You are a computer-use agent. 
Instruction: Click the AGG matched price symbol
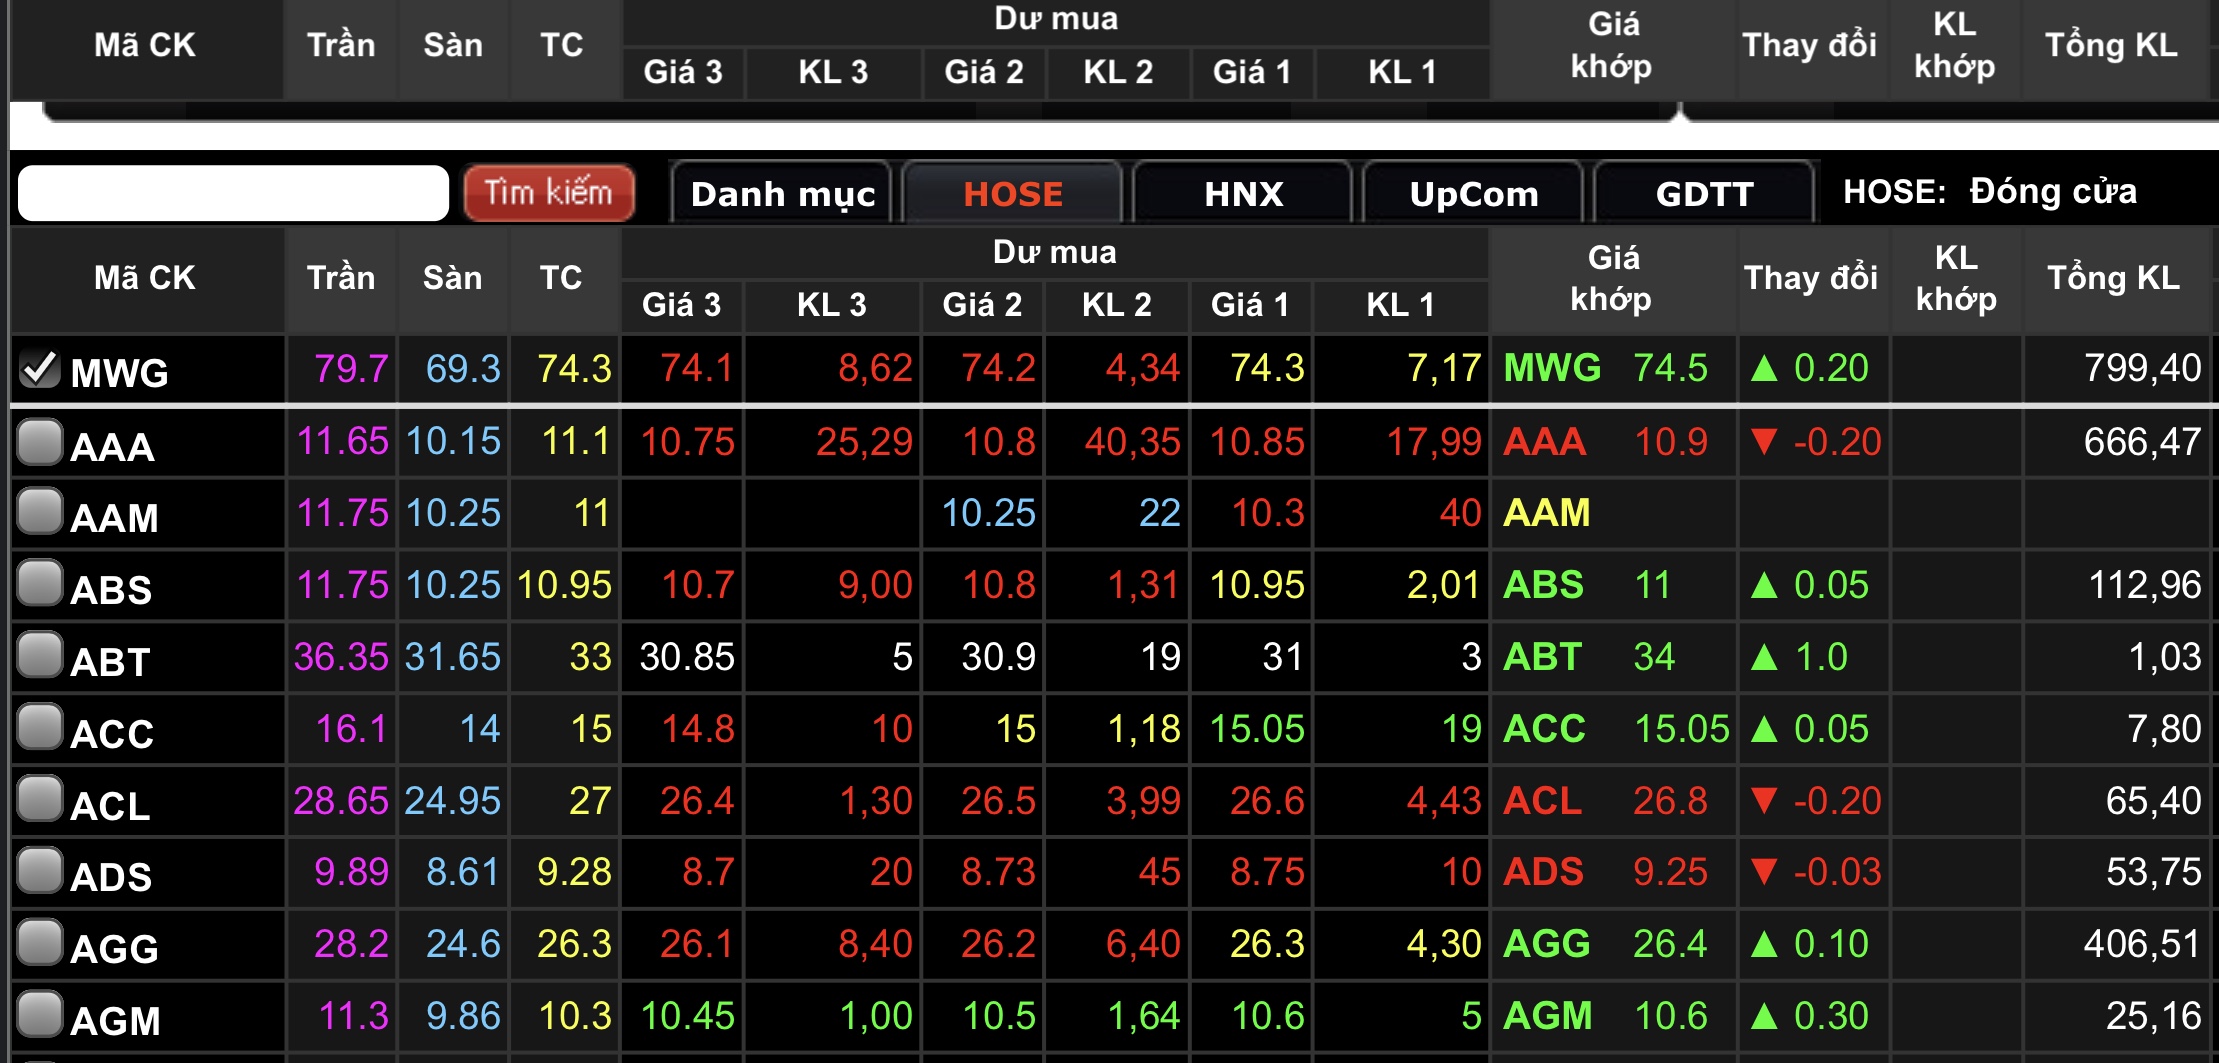pos(1546,943)
